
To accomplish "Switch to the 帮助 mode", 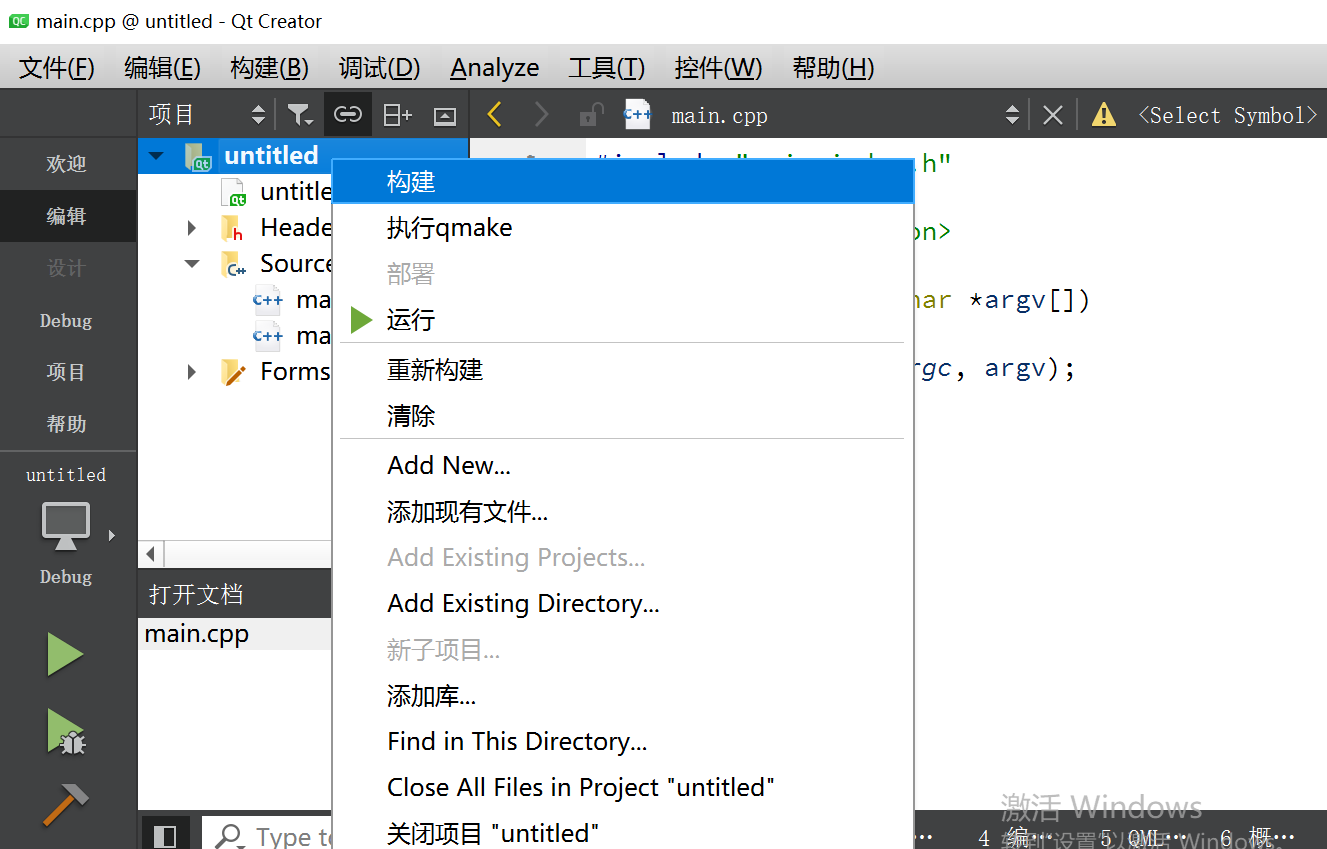I will (x=67, y=424).
